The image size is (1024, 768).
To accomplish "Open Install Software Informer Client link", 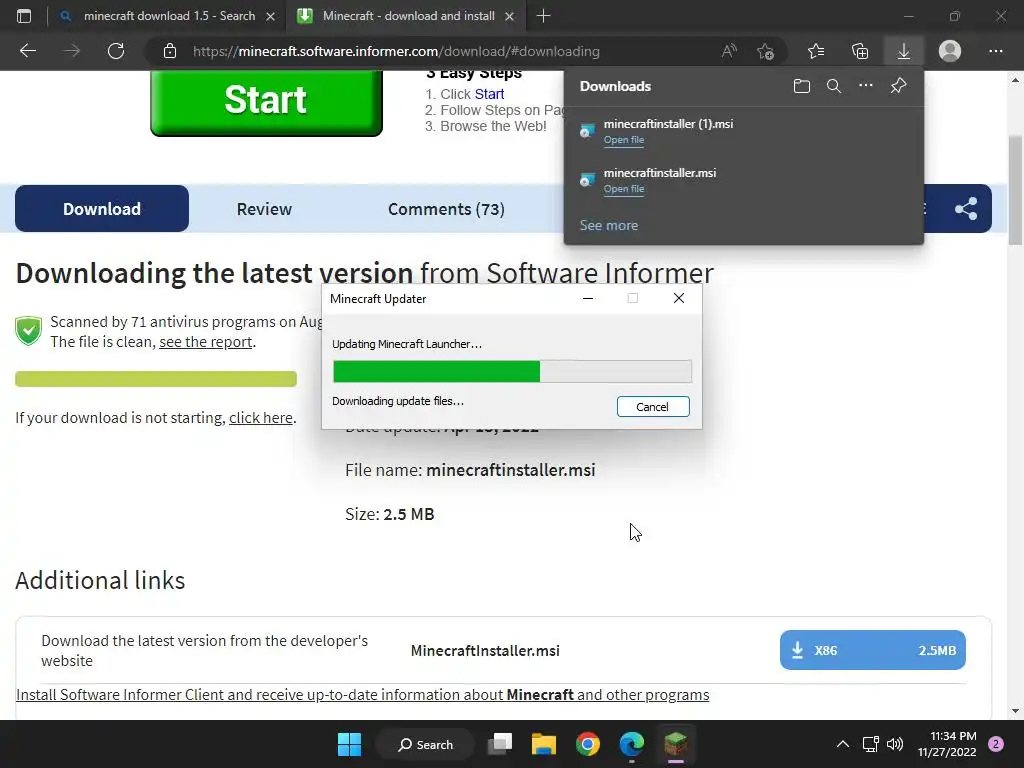I will 362,695.
